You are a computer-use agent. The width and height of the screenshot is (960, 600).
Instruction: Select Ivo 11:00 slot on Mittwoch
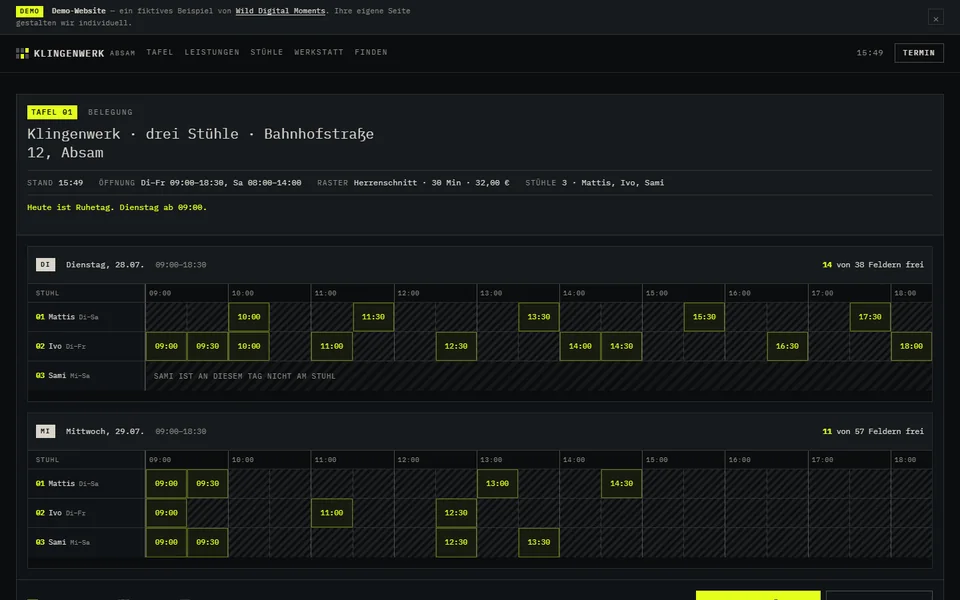332,513
